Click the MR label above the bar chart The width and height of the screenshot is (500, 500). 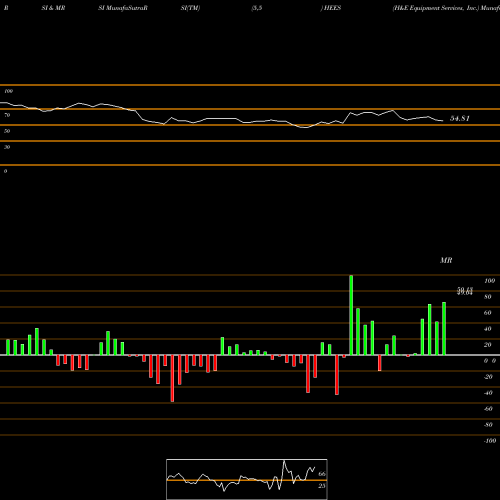[x=446, y=260]
